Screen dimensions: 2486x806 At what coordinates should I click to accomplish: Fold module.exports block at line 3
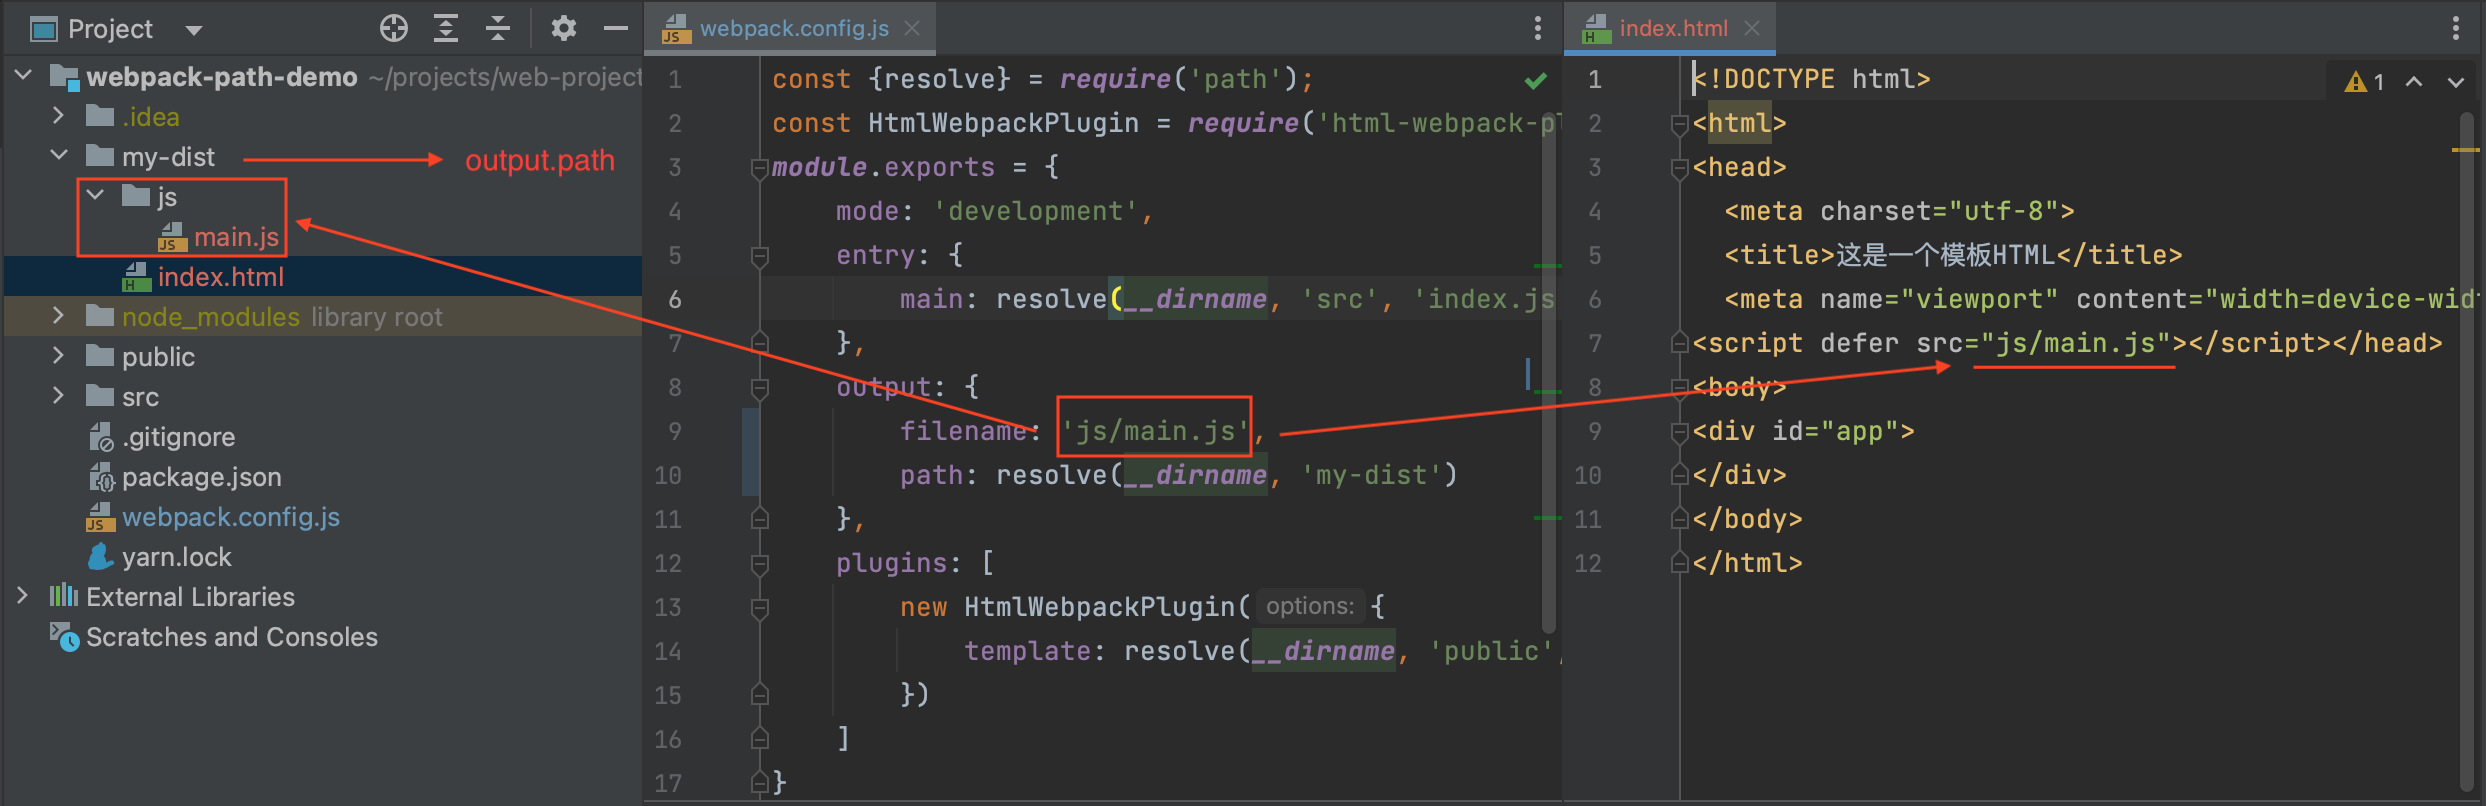[760, 167]
